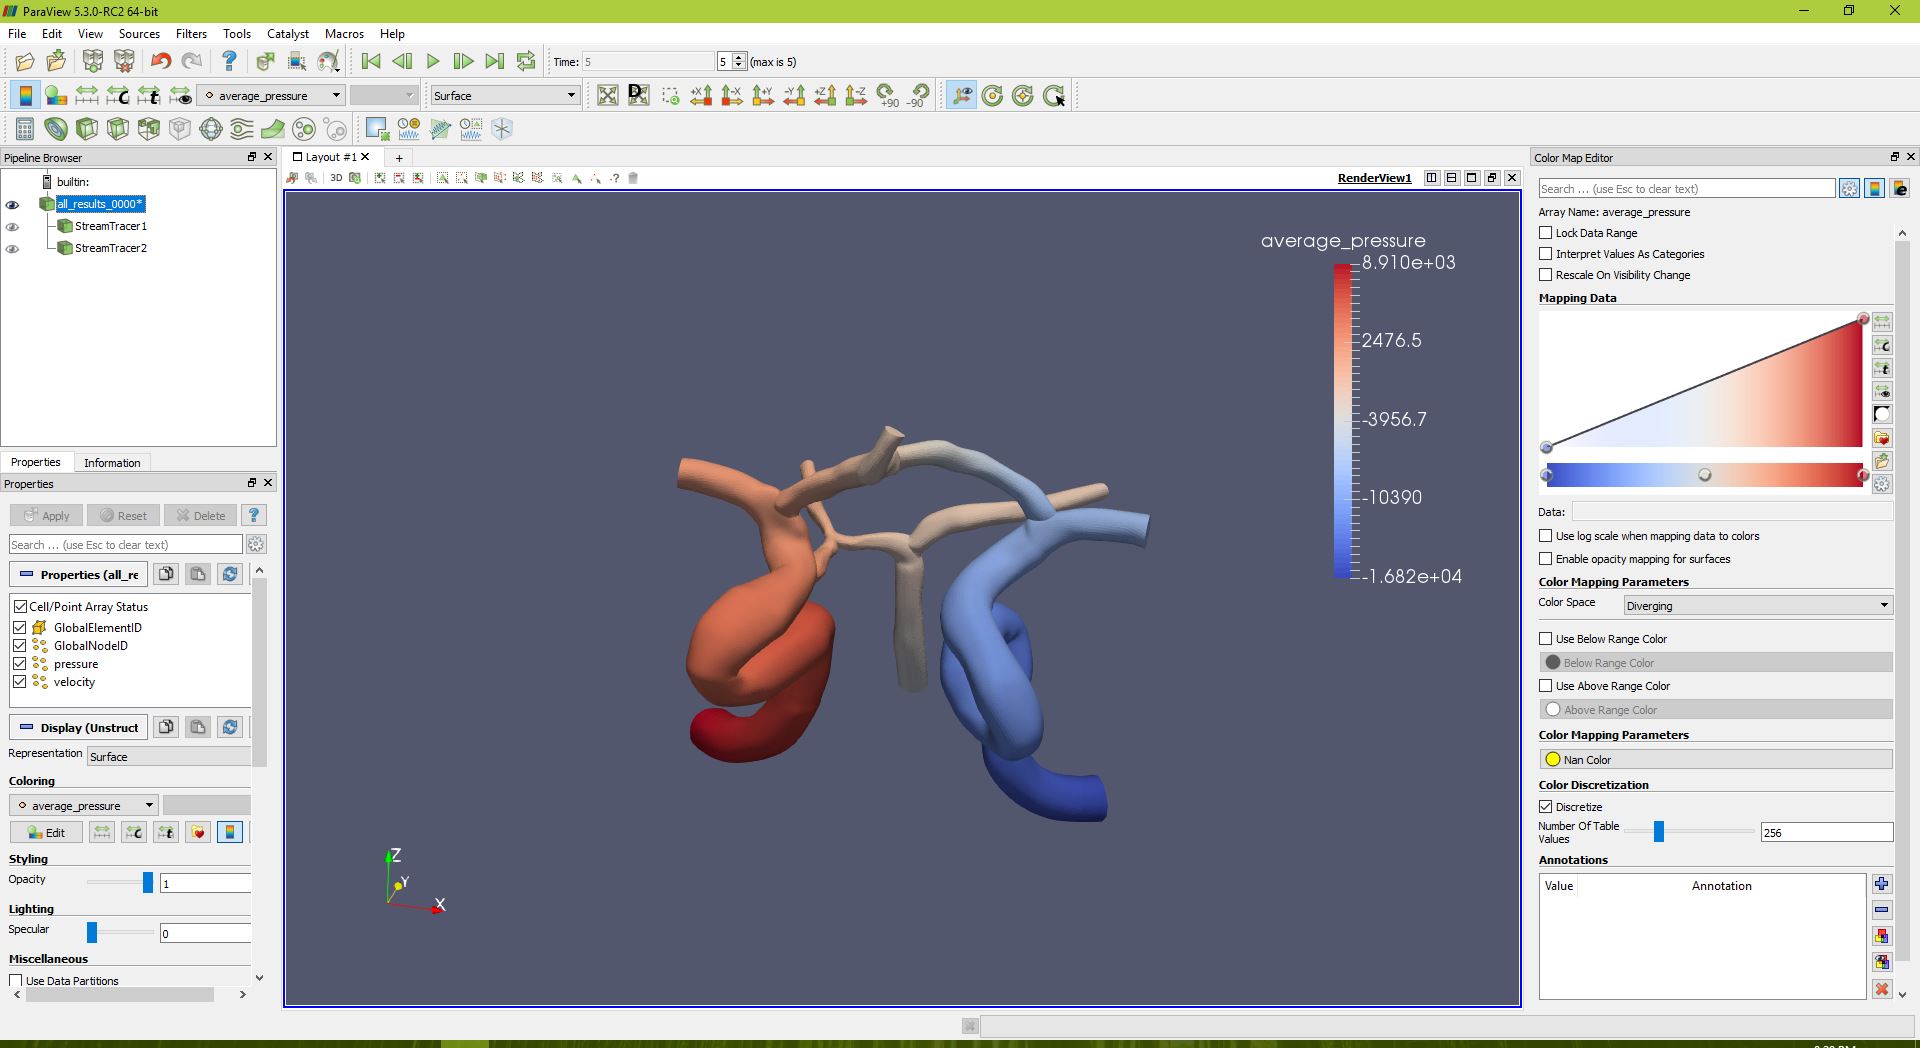Toggle the animation loop icon

tap(526, 62)
